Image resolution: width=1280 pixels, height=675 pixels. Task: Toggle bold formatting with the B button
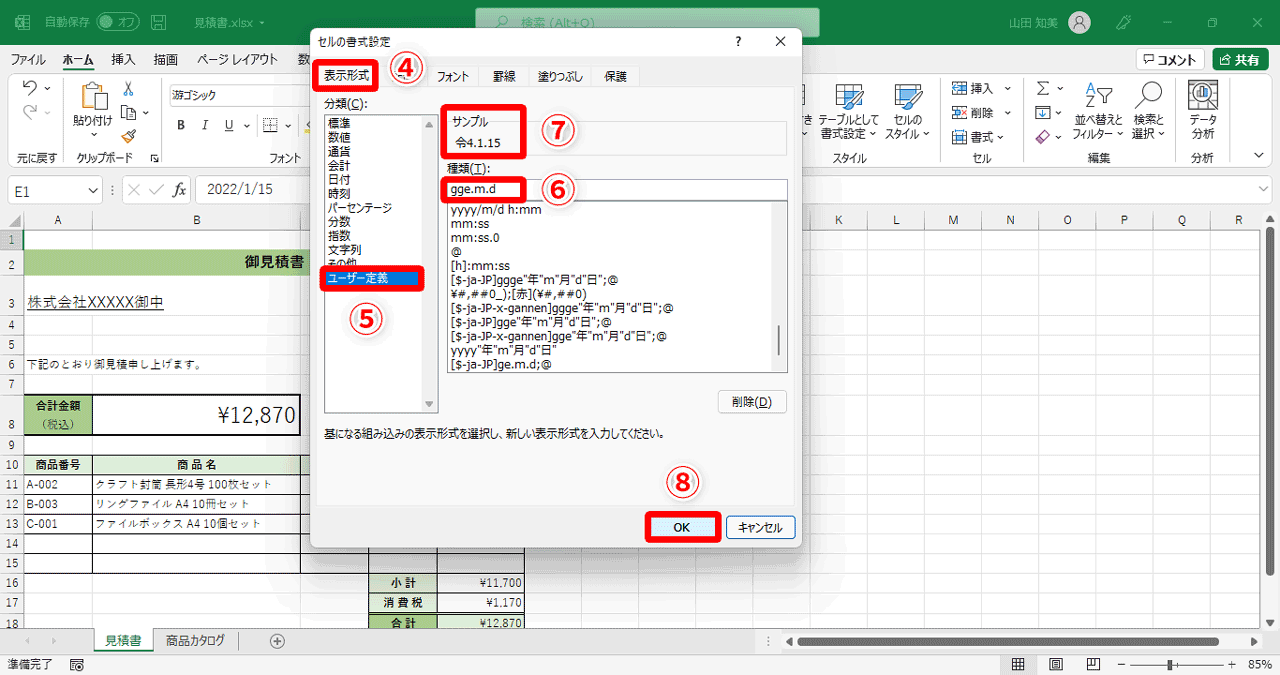point(180,124)
